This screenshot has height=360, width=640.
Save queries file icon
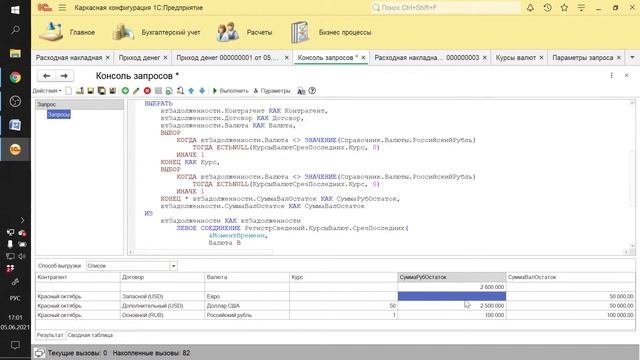coord(91,91)
